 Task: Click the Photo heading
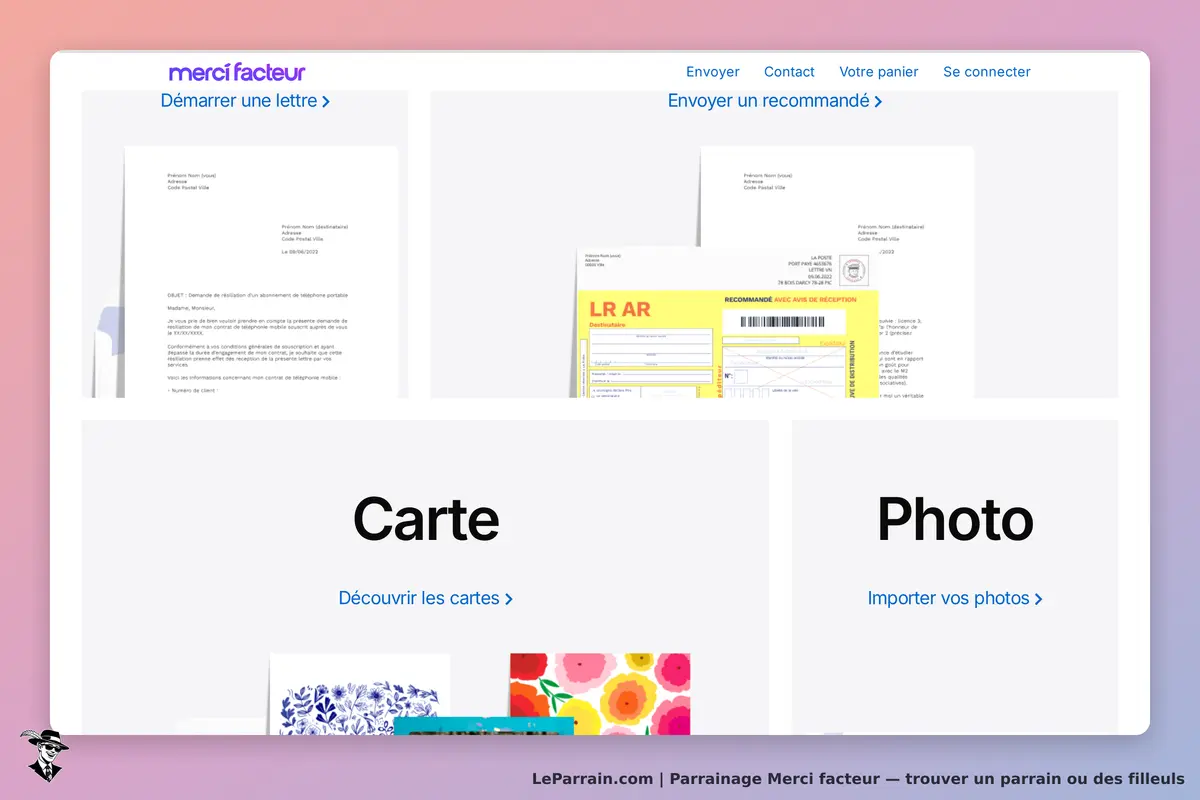(955, 519)
